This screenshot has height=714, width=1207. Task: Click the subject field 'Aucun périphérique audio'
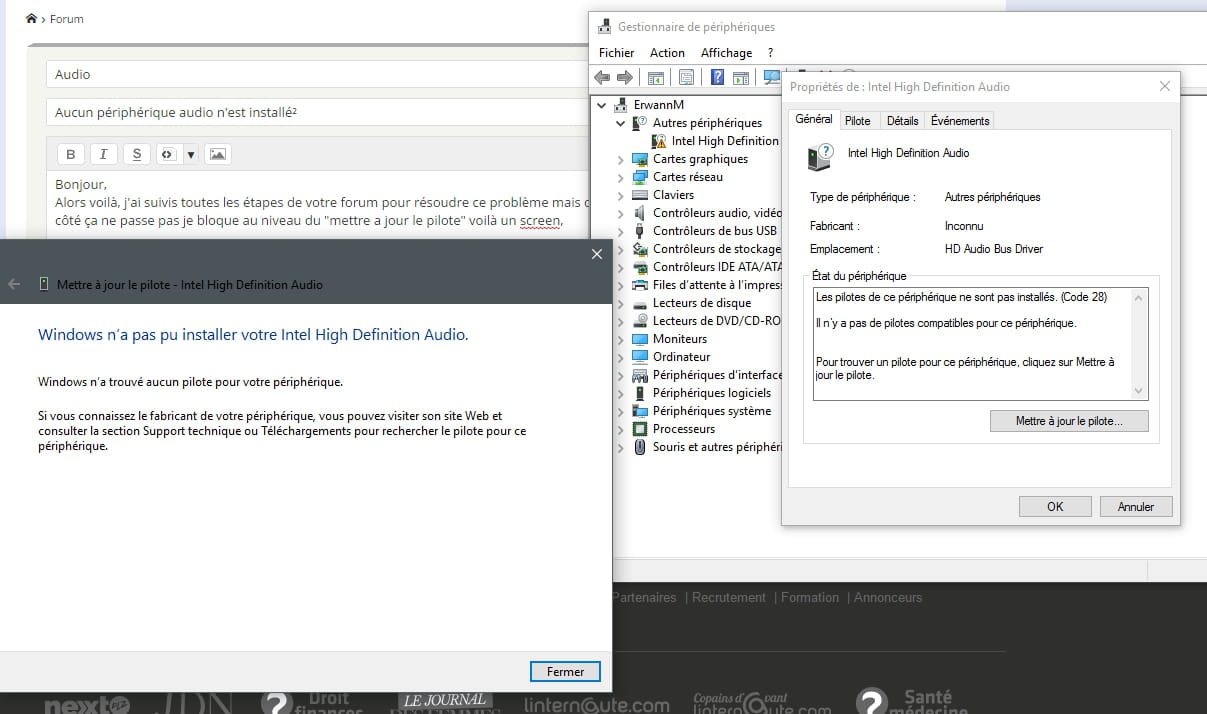point(317,112)
